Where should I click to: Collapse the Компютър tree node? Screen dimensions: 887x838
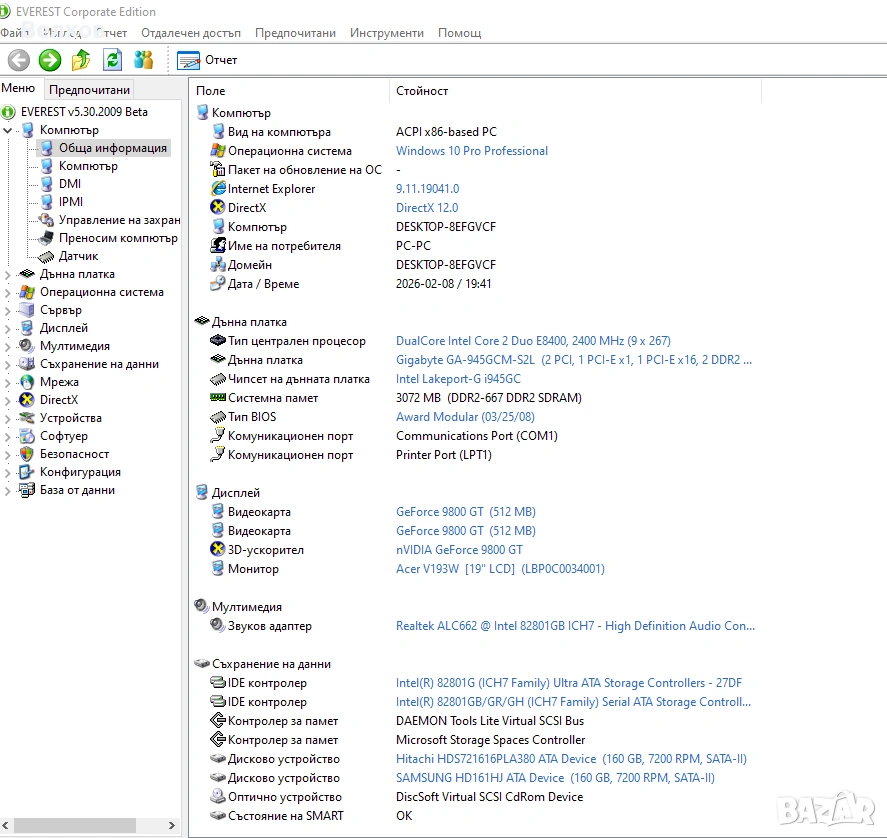pos(8,130)
